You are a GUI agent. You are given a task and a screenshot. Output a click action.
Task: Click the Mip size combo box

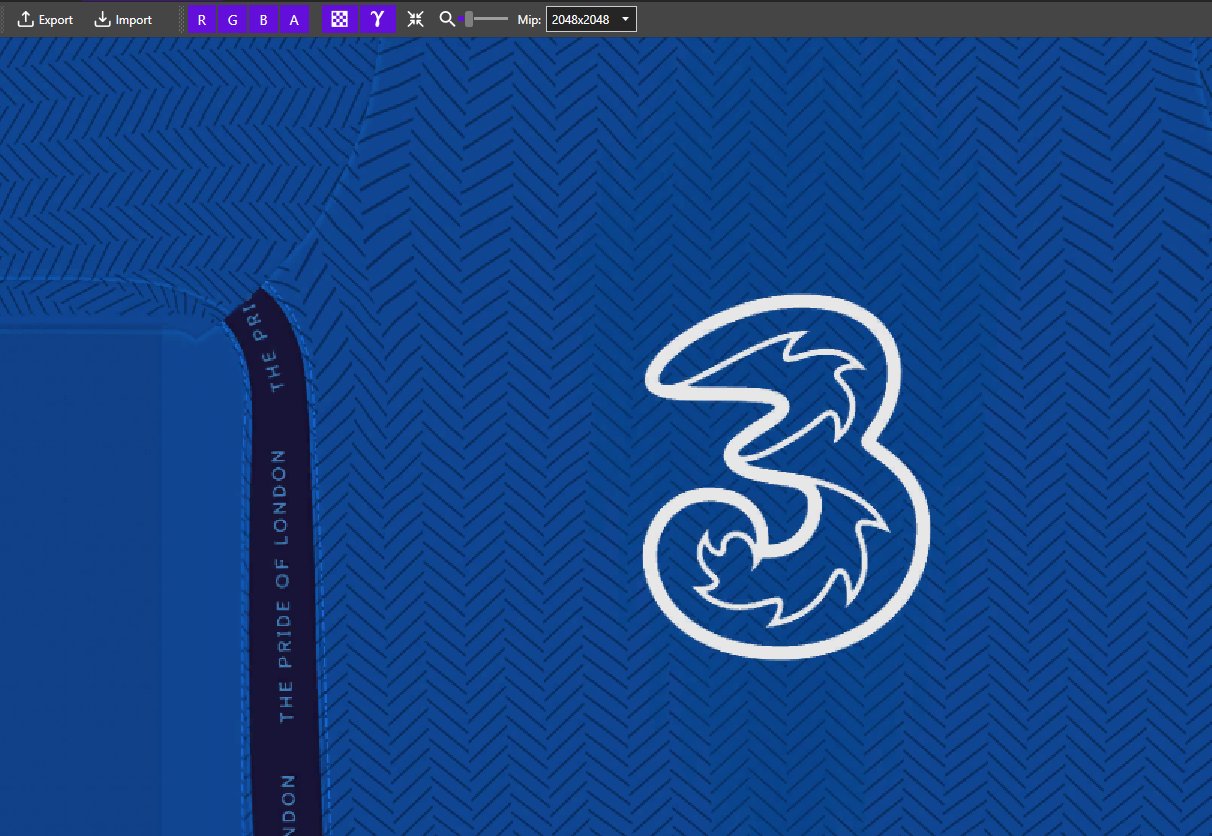590,18
